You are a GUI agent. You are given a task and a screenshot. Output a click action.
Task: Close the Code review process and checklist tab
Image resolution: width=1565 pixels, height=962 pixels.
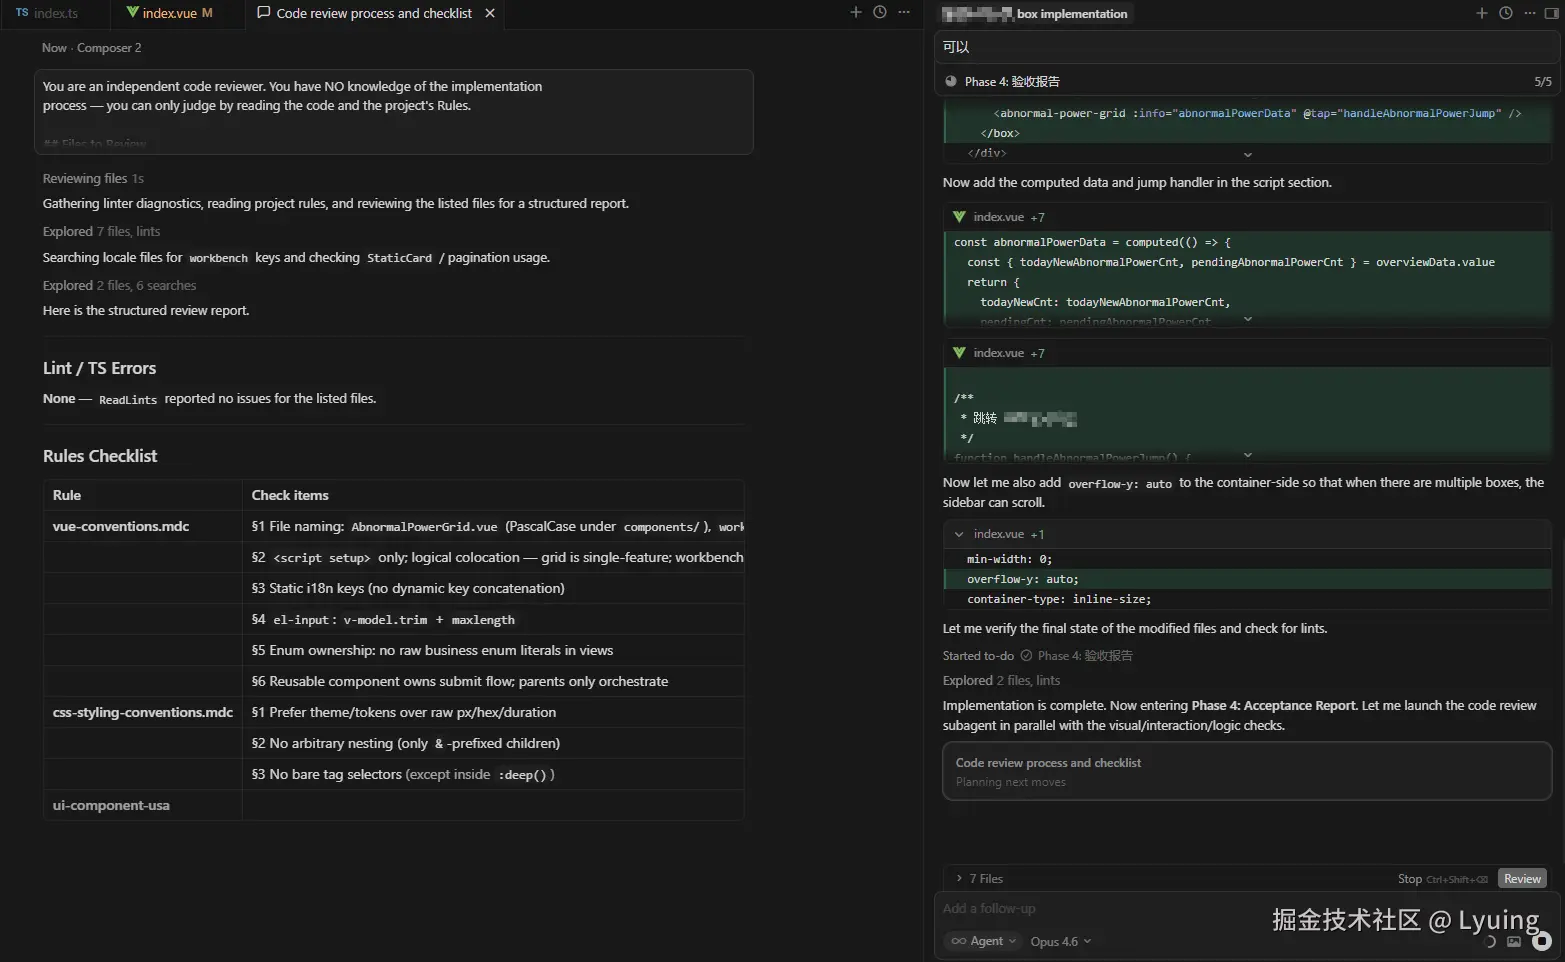[490, 13]
